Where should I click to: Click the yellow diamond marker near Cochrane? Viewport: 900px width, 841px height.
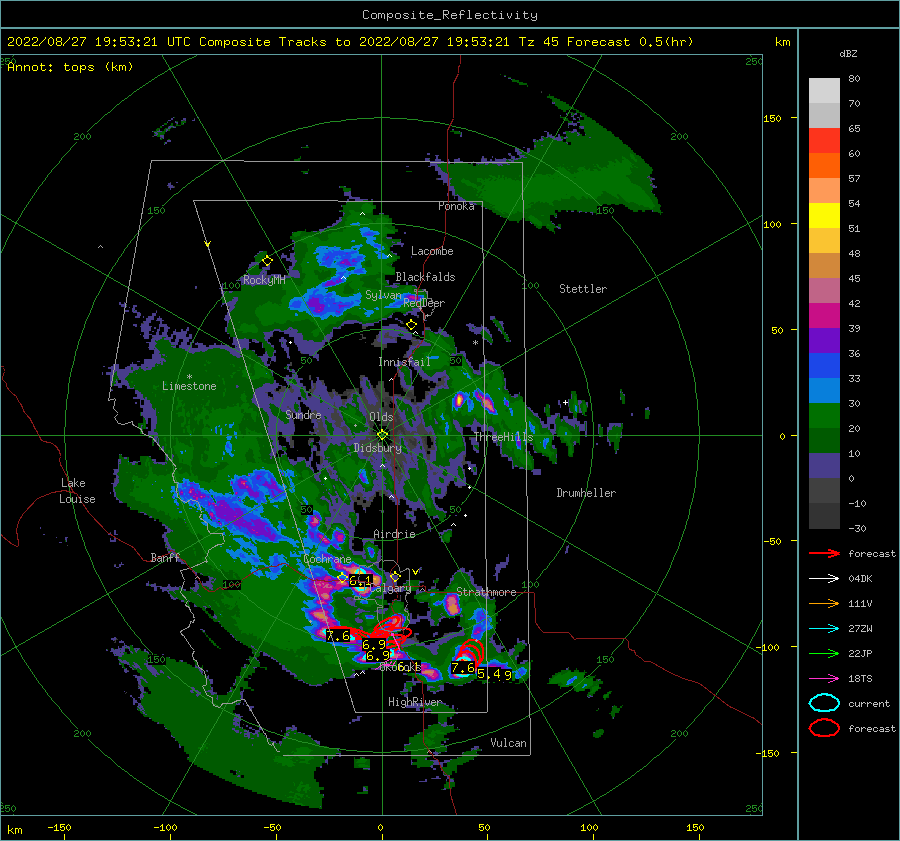(x=342, y=578)
